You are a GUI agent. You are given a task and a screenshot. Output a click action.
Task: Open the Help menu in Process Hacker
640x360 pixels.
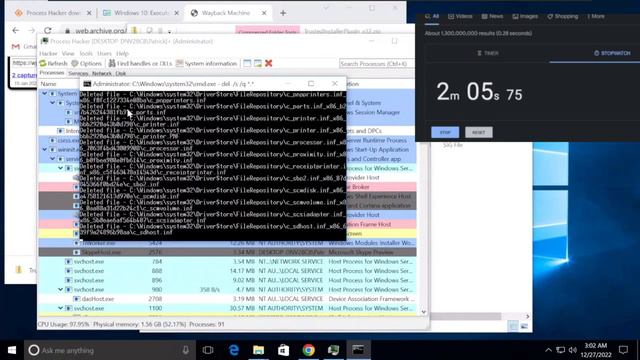click(x=122, y=53)
